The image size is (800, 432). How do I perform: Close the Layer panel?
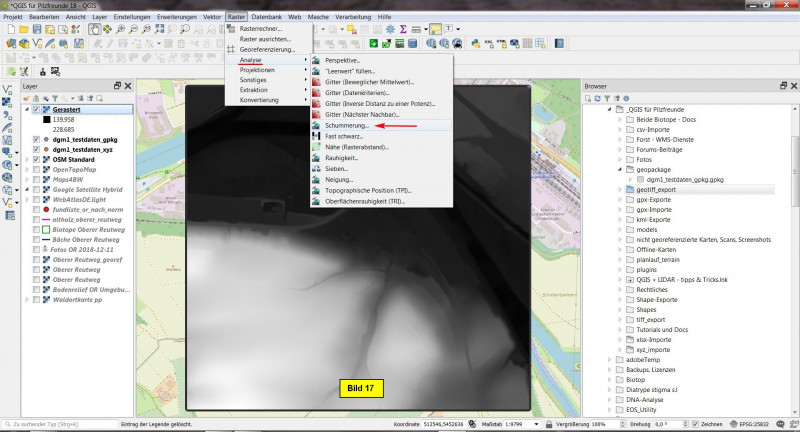129,86
